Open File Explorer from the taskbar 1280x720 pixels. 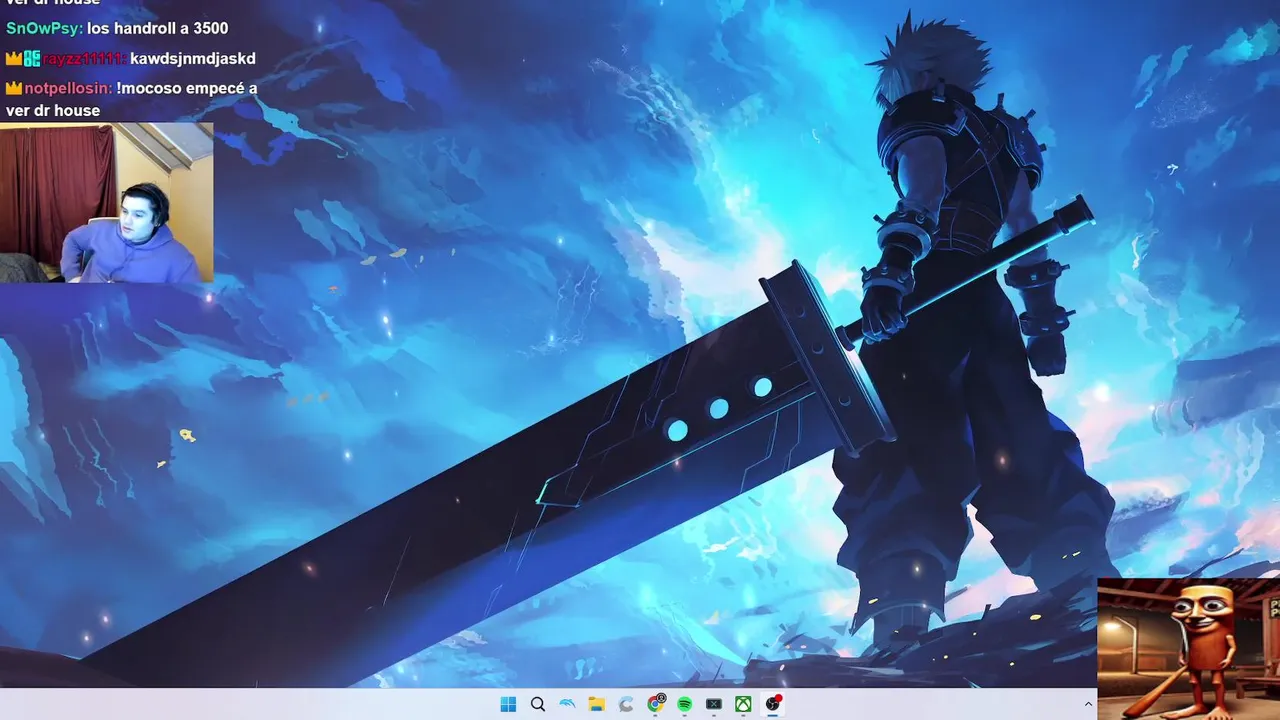click(597, 704)
